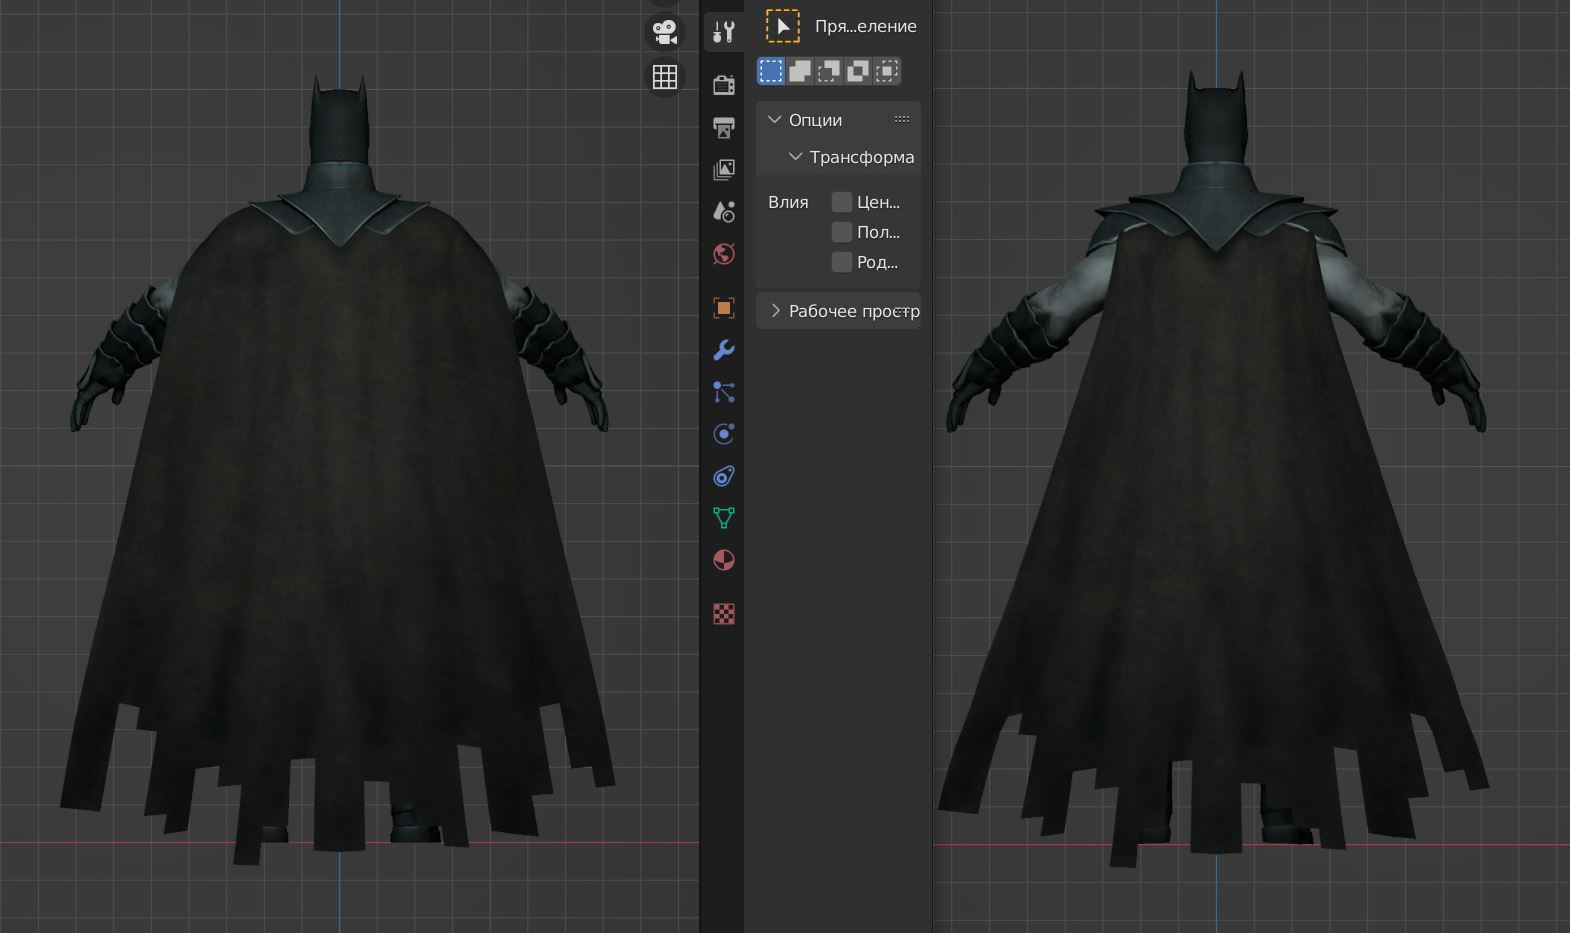Open the Output properties tab
The image size is (1570, 933).
click(724, 127)
